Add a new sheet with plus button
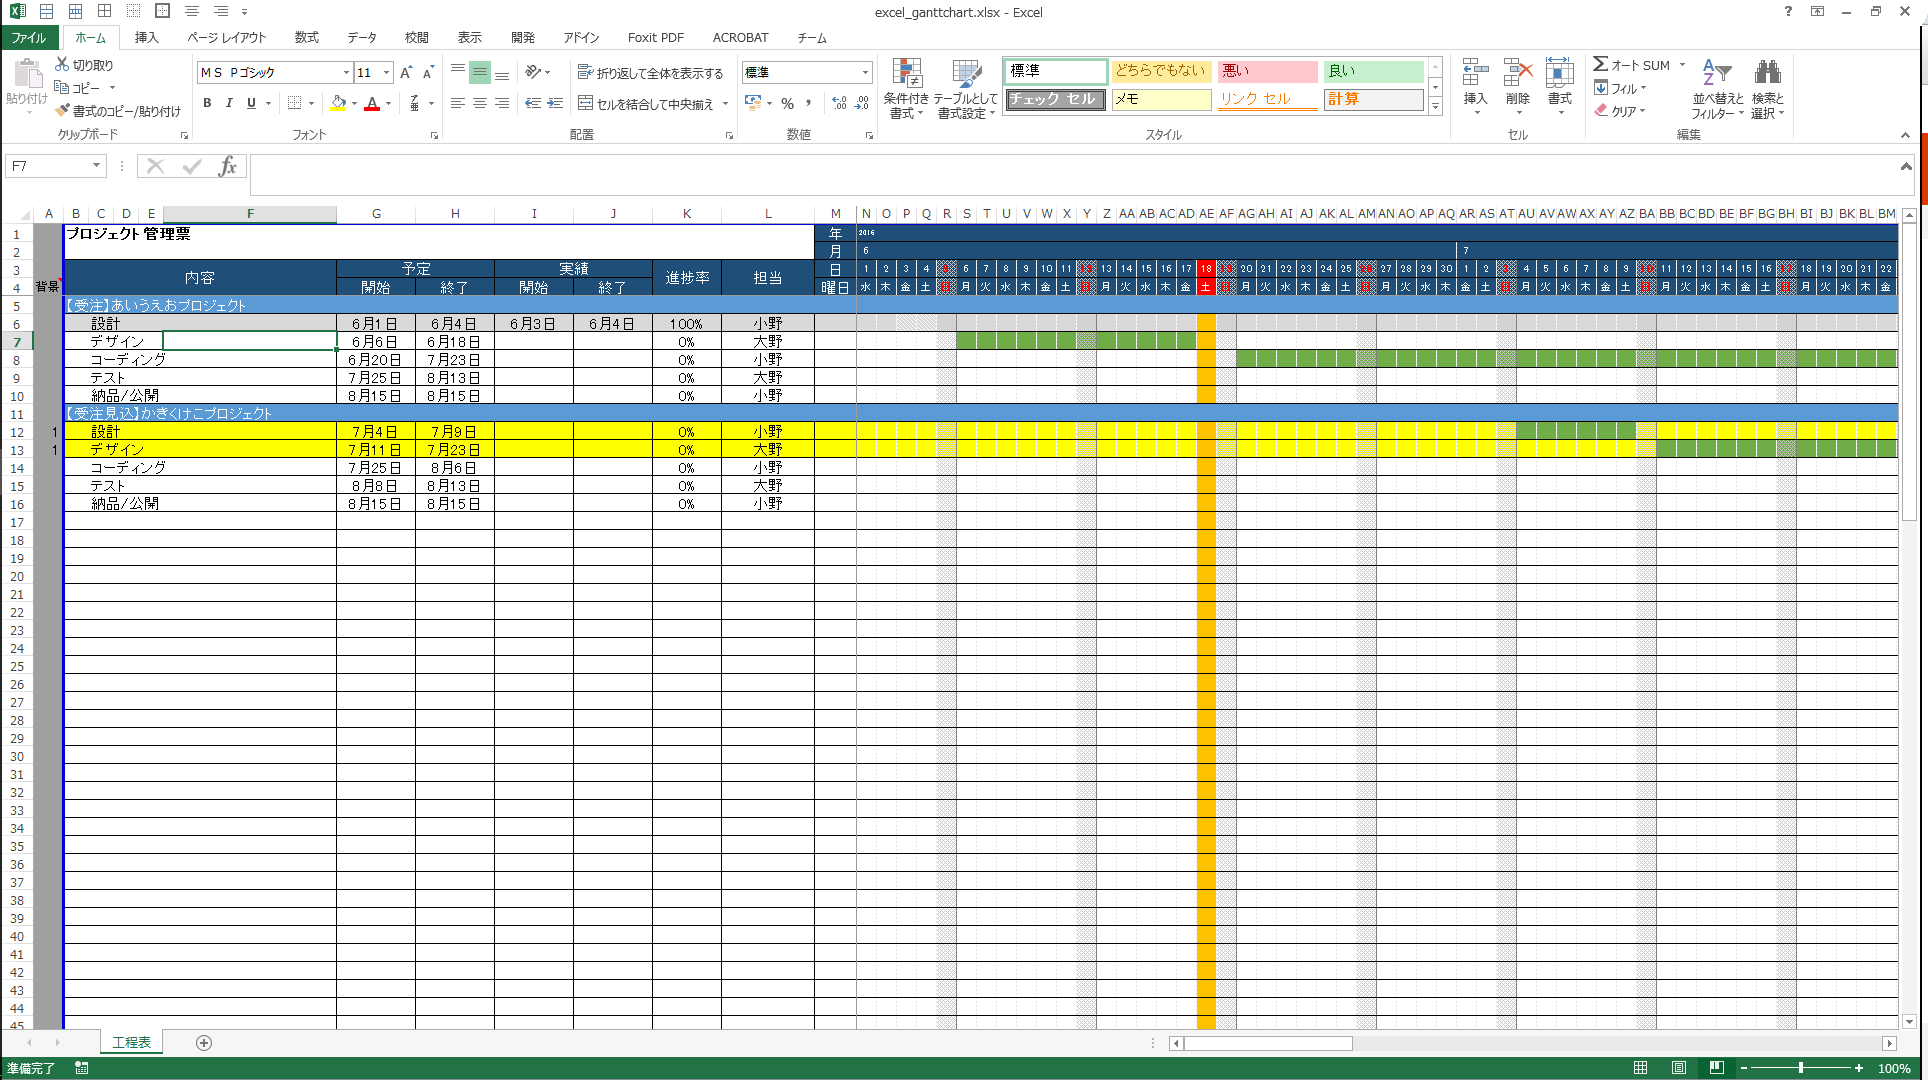The height and width of the screenshot is (1080, 1928). (x=204, y=1043)
